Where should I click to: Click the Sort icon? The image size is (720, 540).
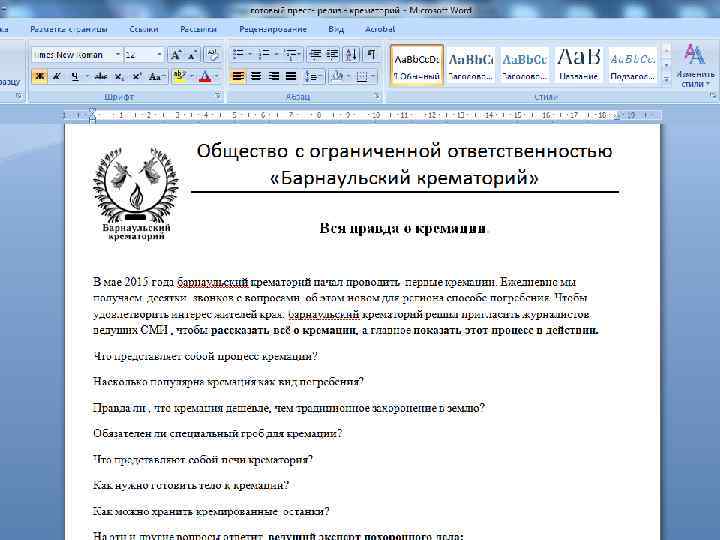pos(351,55)
